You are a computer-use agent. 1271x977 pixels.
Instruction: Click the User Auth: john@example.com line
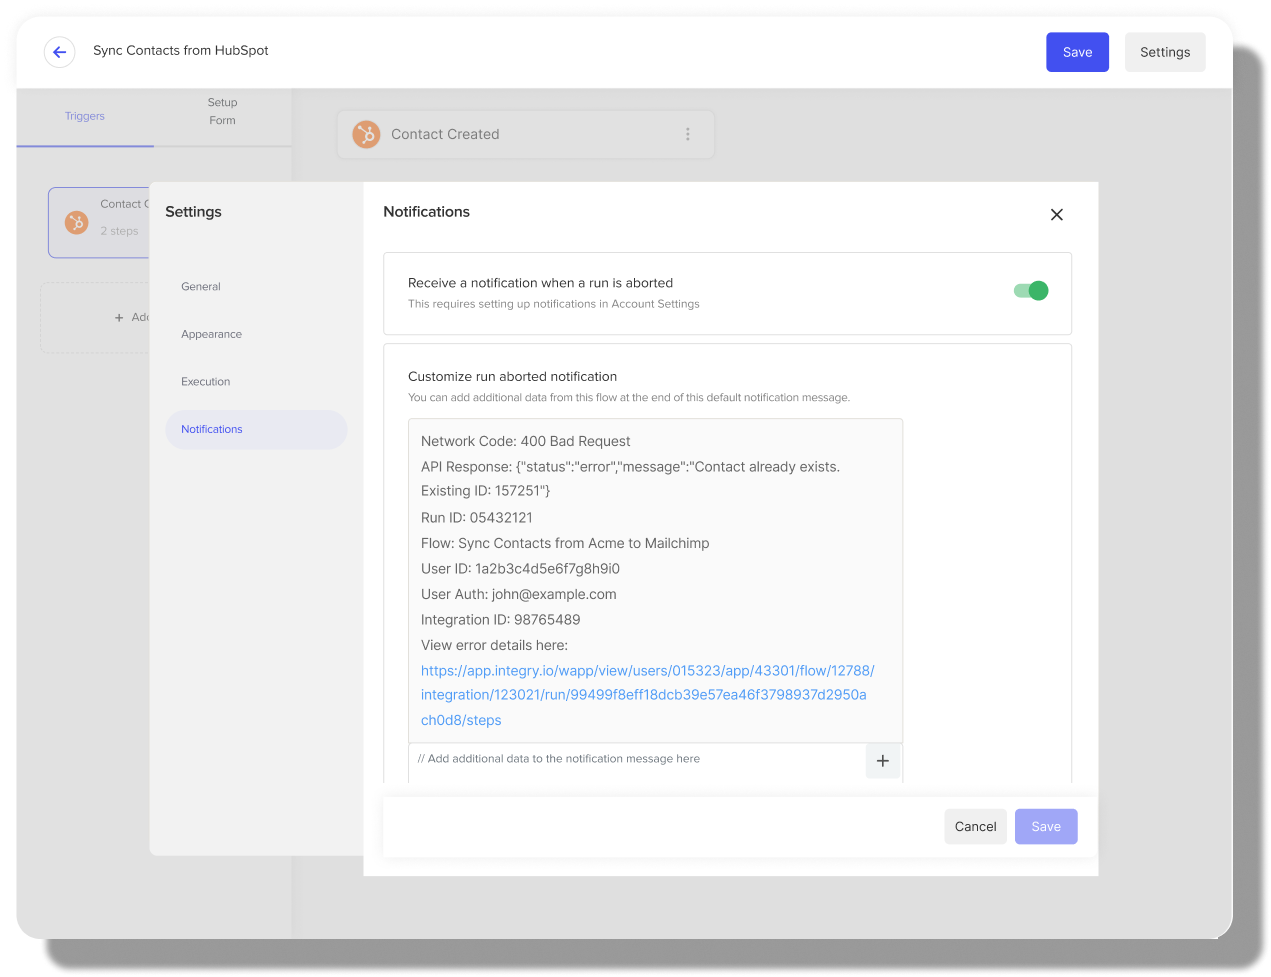519,594
